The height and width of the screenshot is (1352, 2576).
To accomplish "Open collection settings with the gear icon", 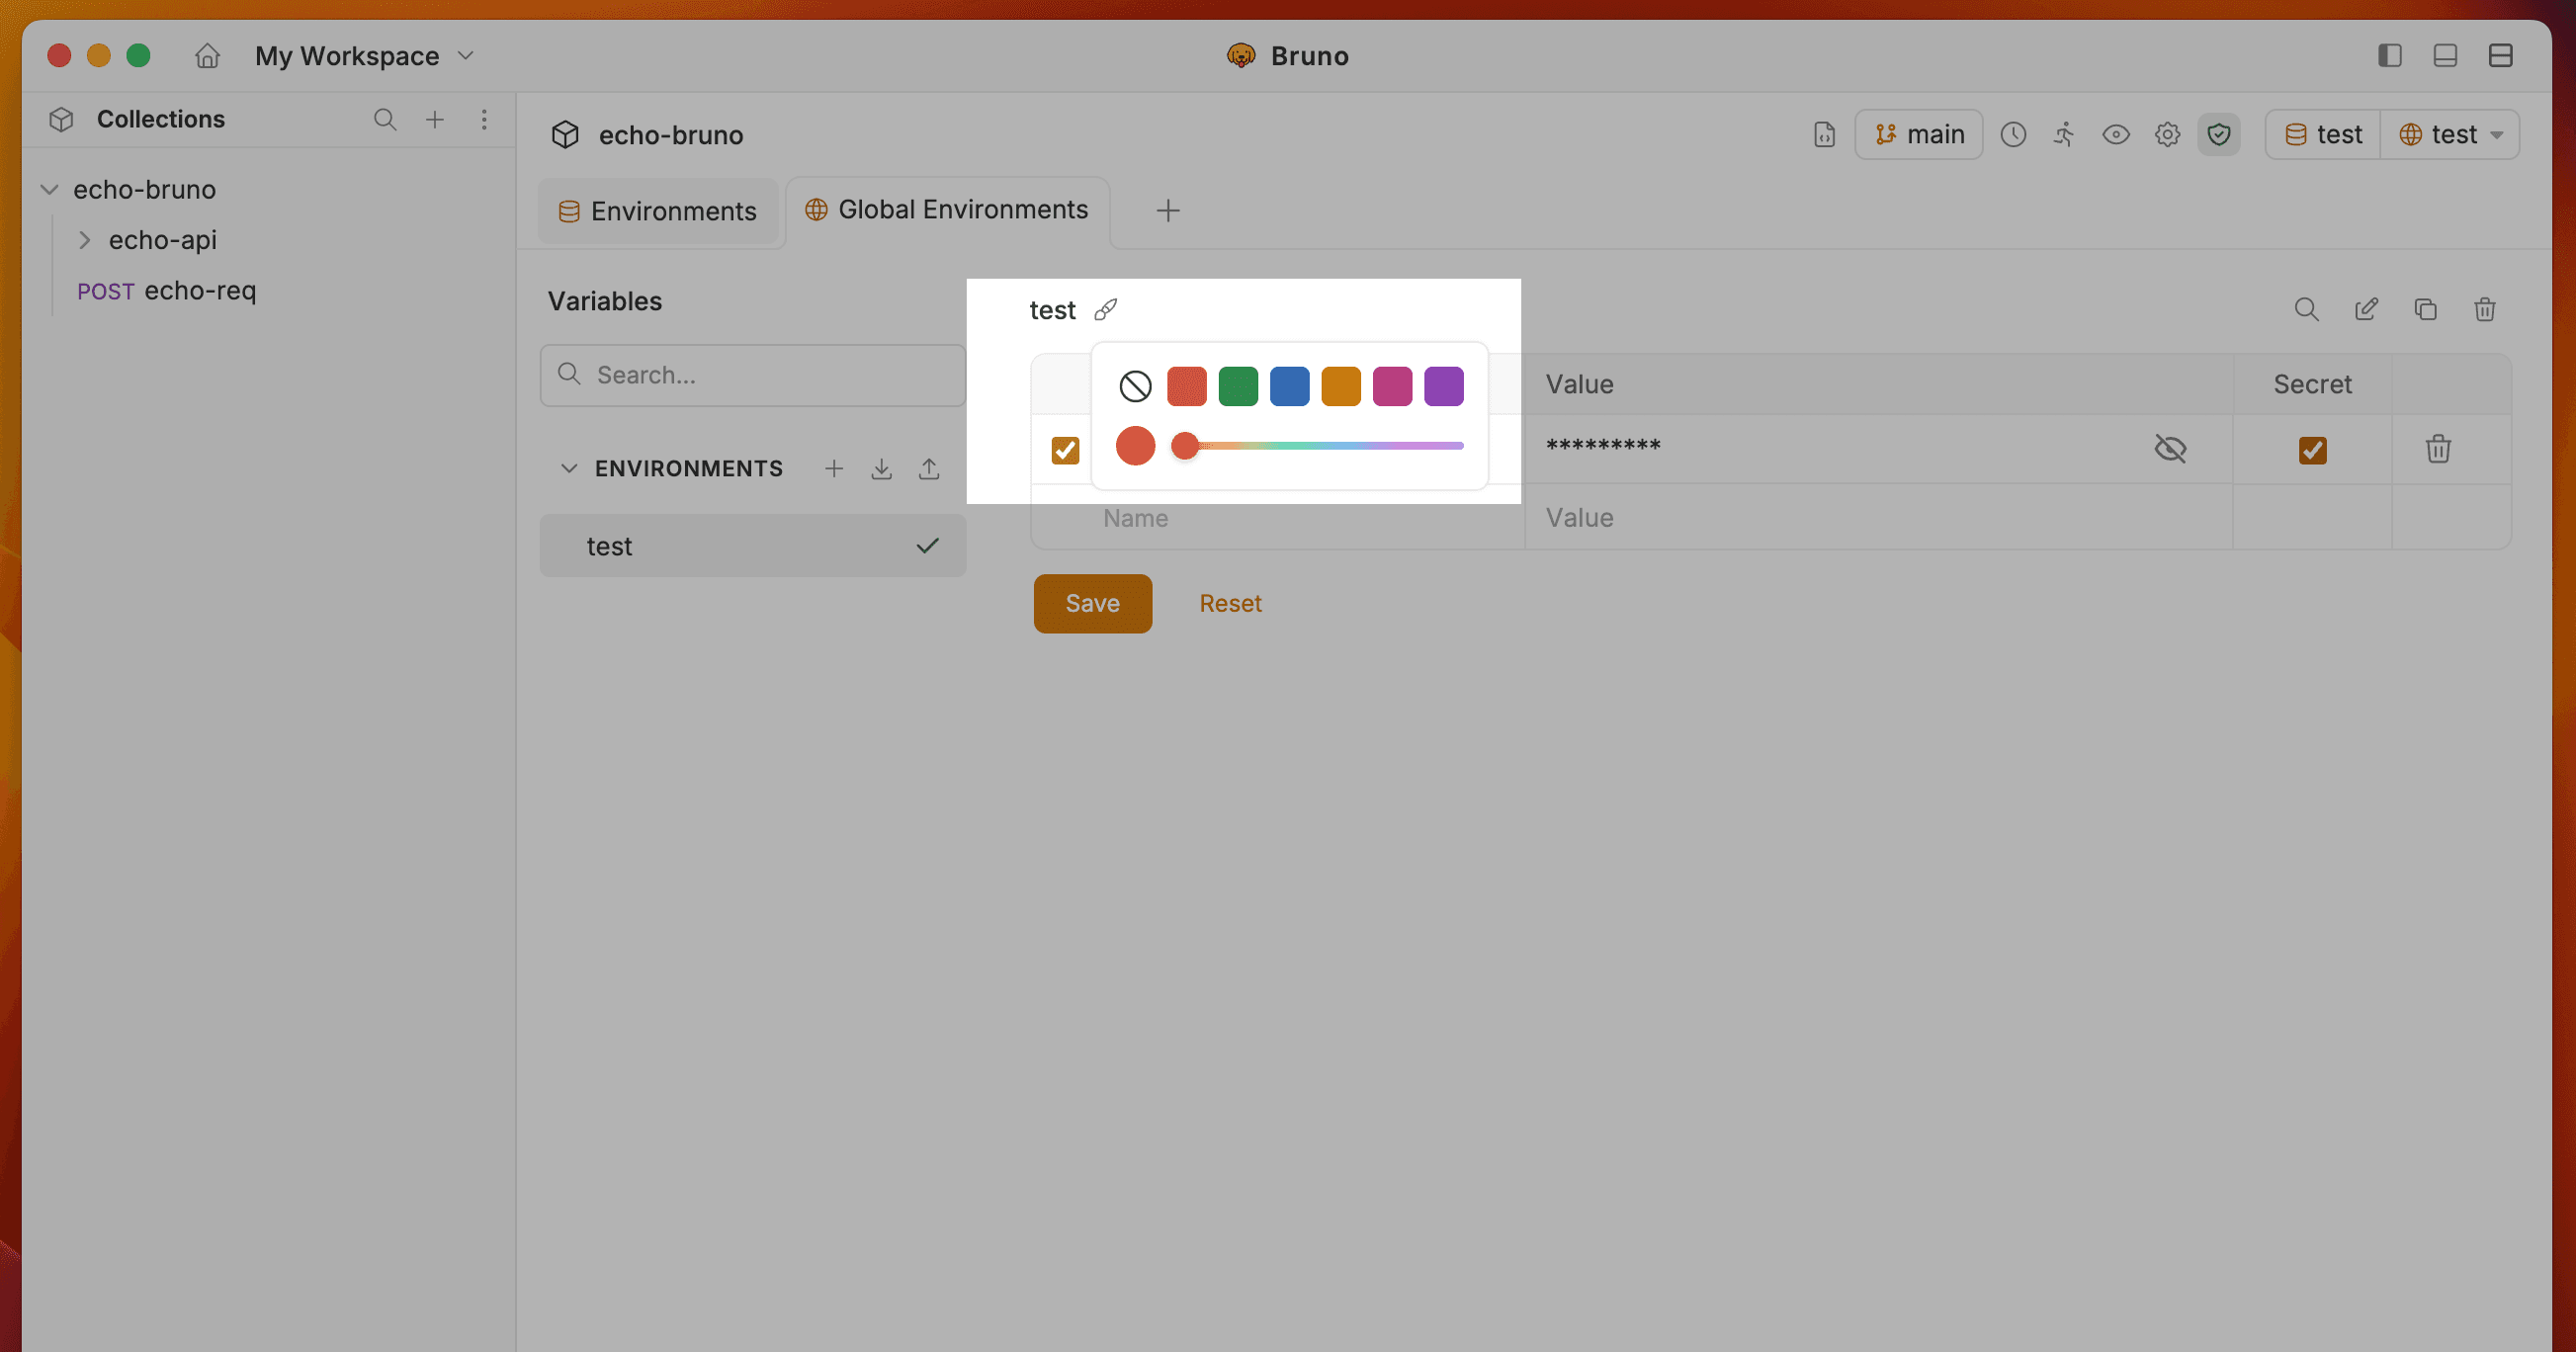I will point(2167,134).
